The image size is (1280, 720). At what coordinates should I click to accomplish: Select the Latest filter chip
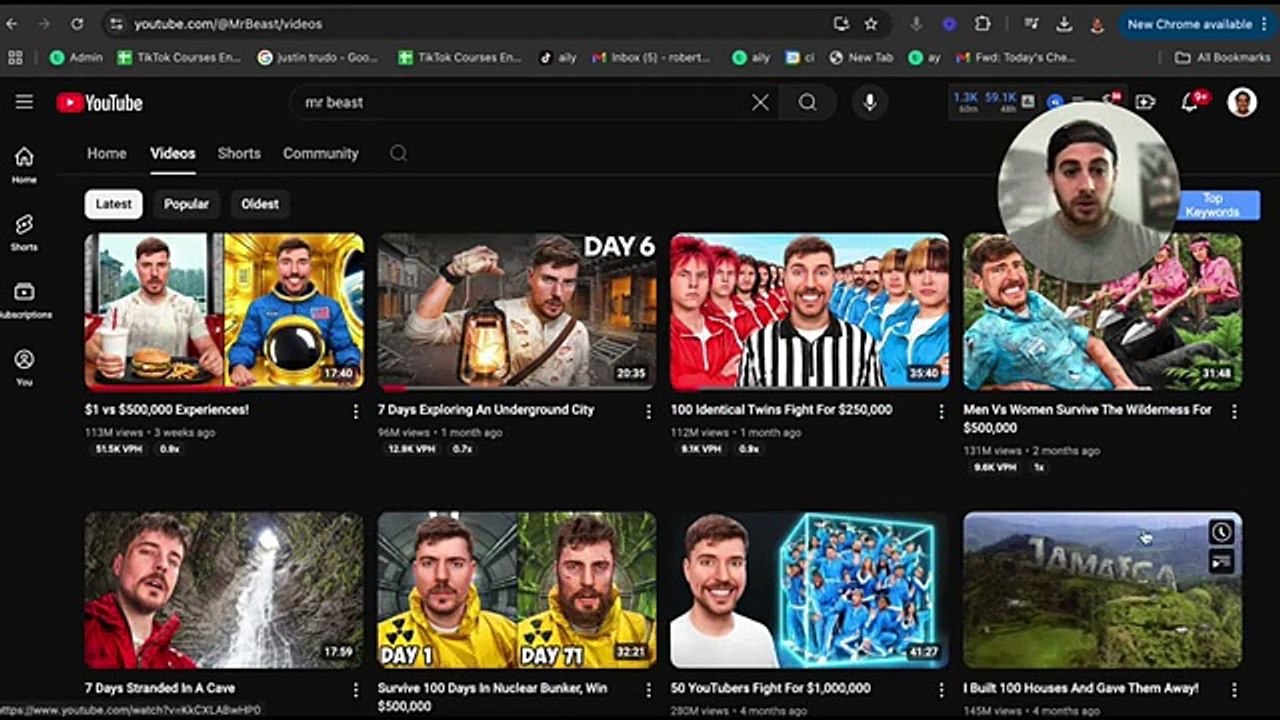tap(113, 204)
